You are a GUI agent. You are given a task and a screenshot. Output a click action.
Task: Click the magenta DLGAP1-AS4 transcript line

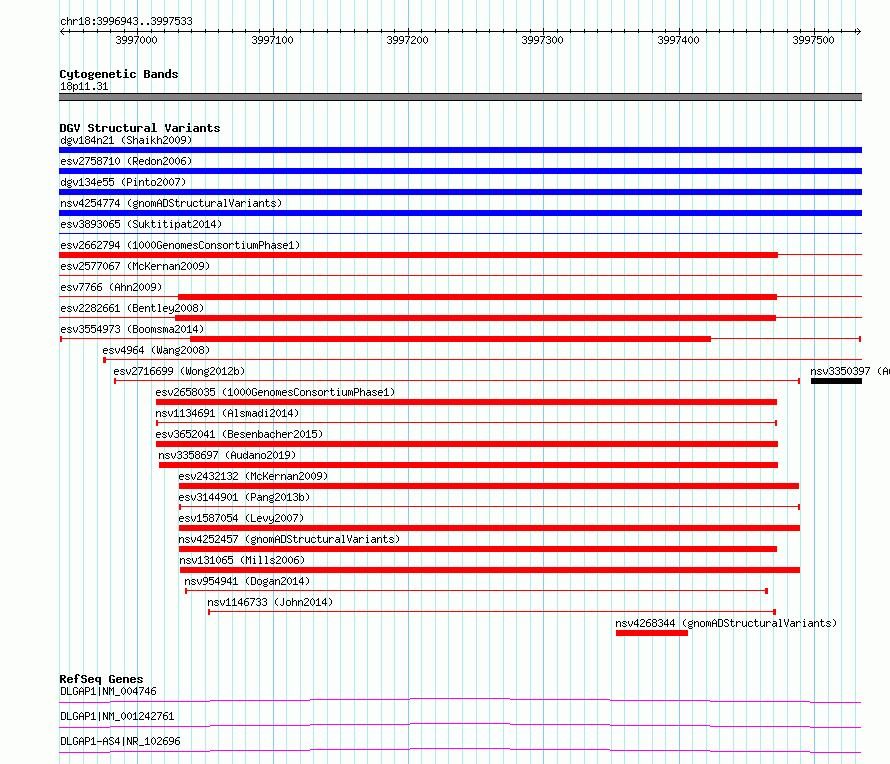pyautogui.click(x=460, y=750)
